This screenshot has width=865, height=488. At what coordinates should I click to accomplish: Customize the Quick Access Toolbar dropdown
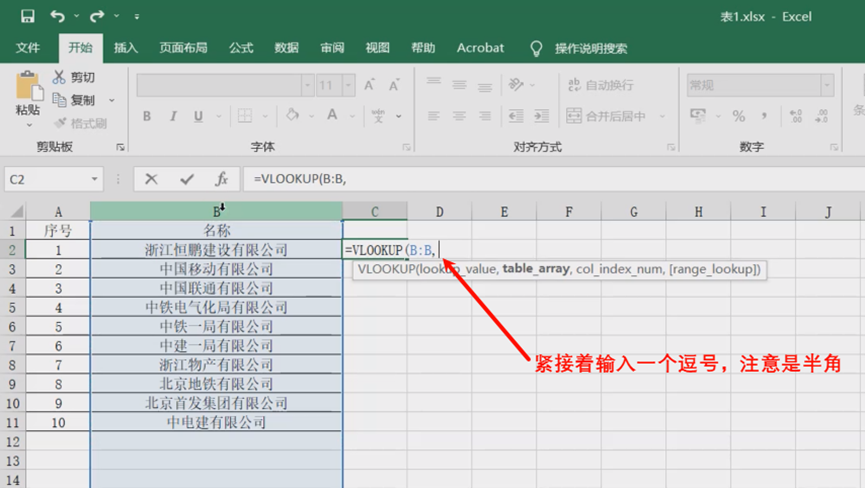point(137,17)
